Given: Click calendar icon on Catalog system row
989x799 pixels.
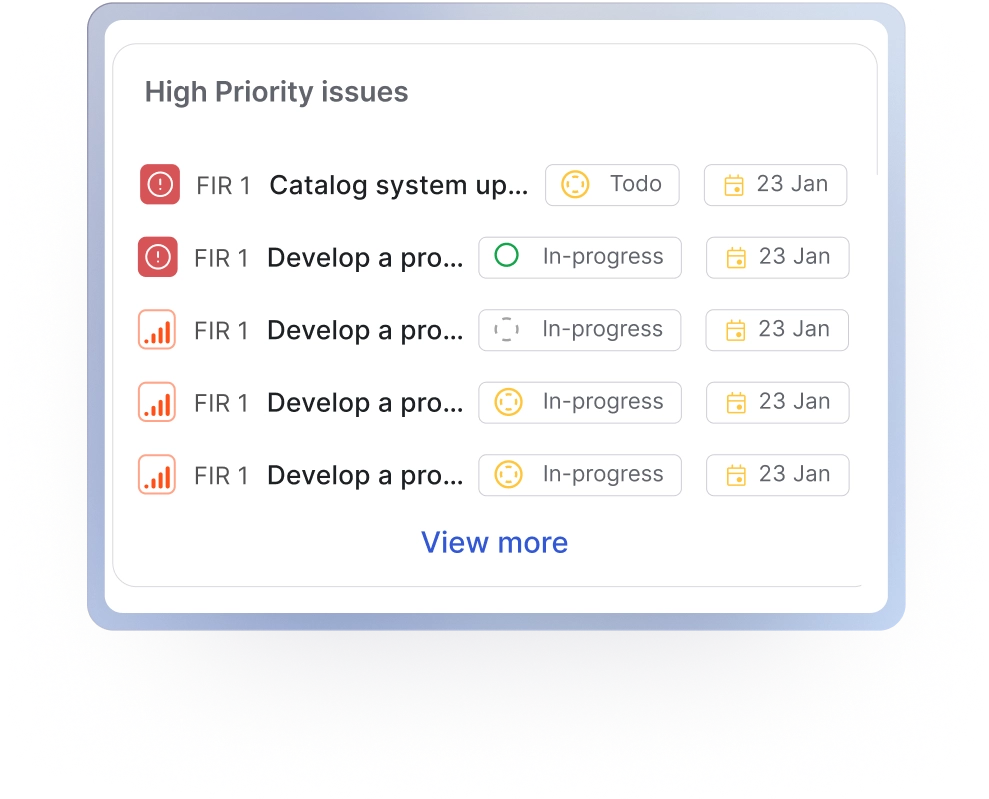Looking at the screenshot, I should (x=734, y=185).
